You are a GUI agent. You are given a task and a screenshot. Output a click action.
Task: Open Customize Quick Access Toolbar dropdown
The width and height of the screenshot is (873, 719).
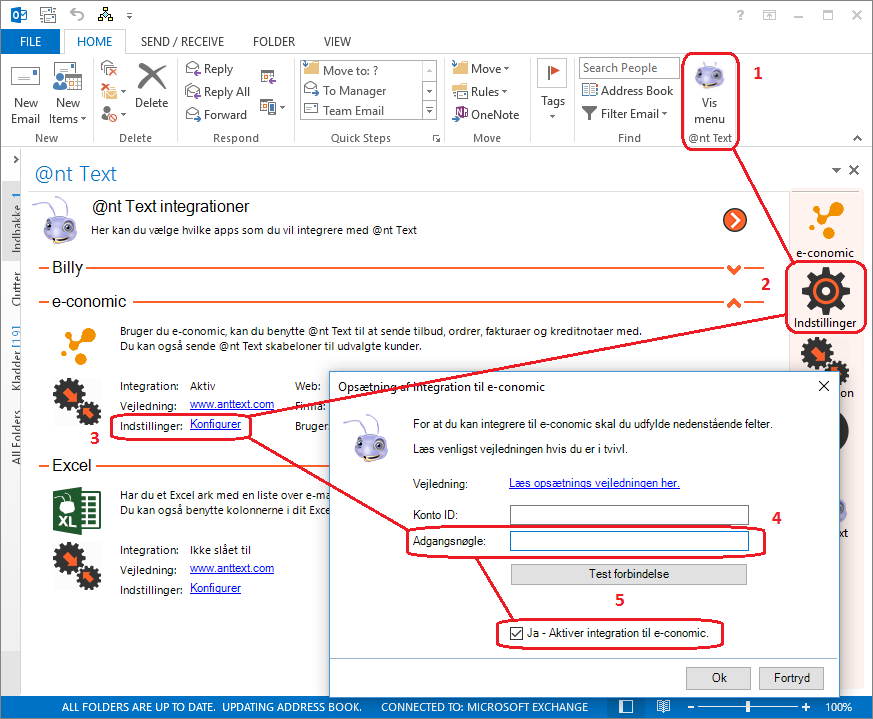(129, 16)
